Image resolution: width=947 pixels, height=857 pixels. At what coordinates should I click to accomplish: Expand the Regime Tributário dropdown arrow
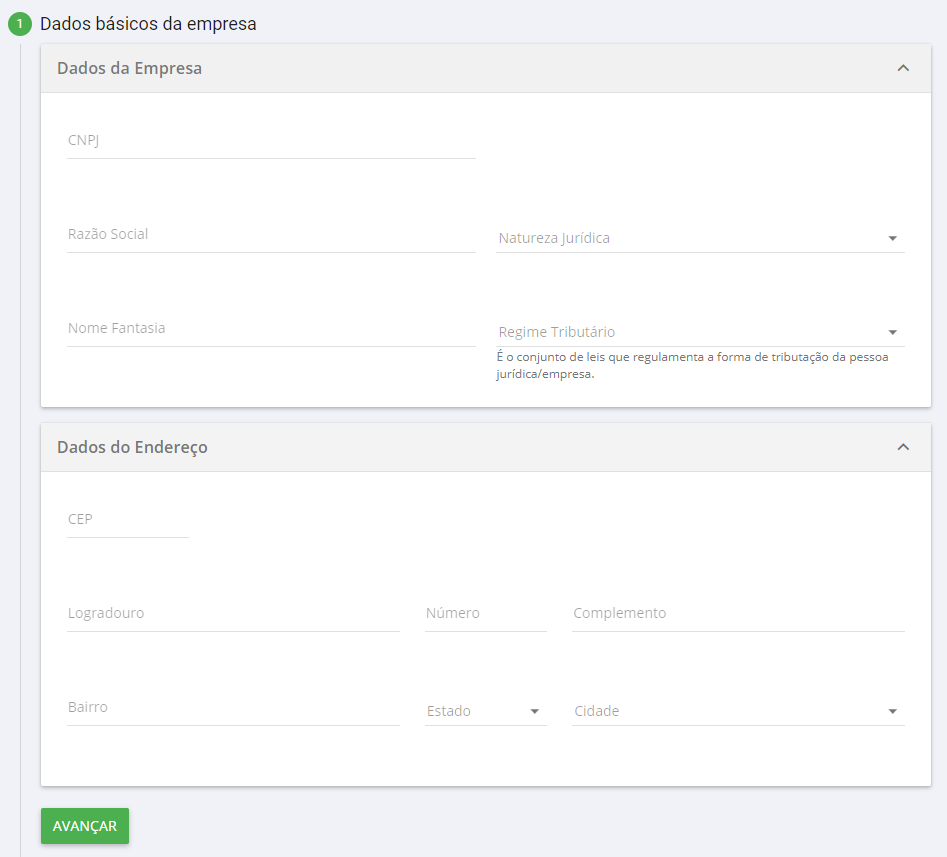tap(892, 333)
